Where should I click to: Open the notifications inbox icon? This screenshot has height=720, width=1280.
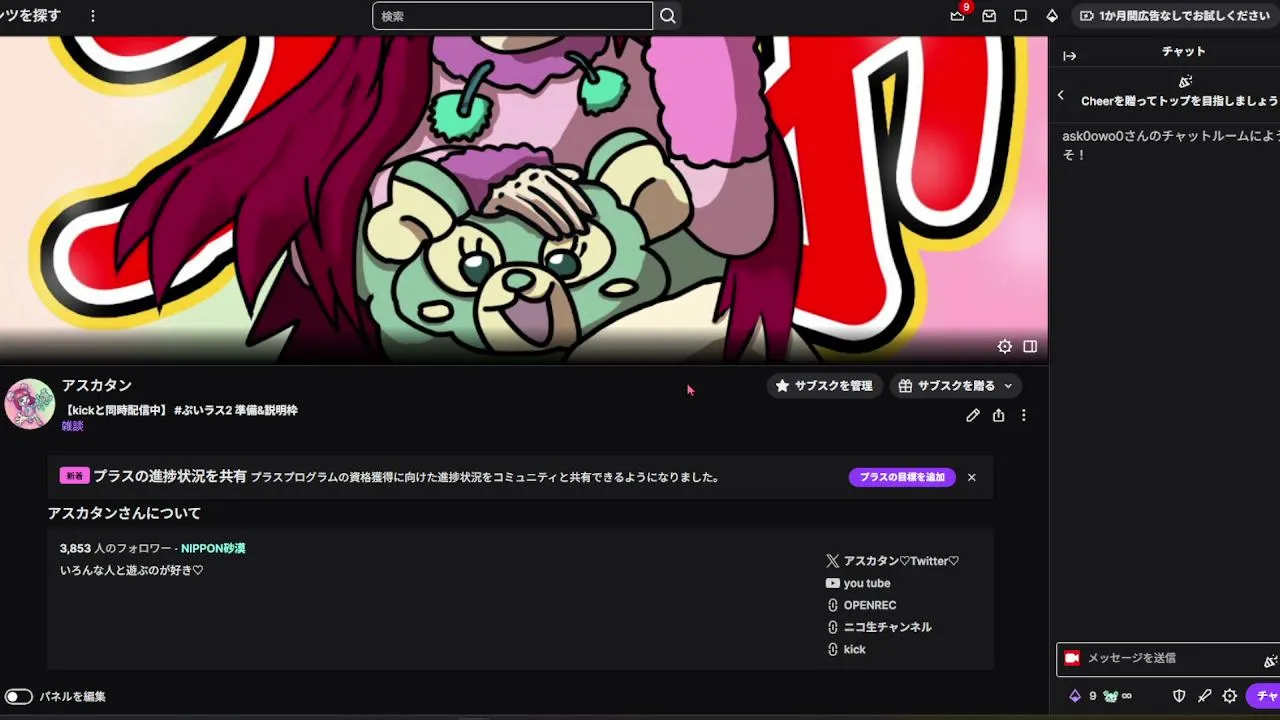coord(989,16)
